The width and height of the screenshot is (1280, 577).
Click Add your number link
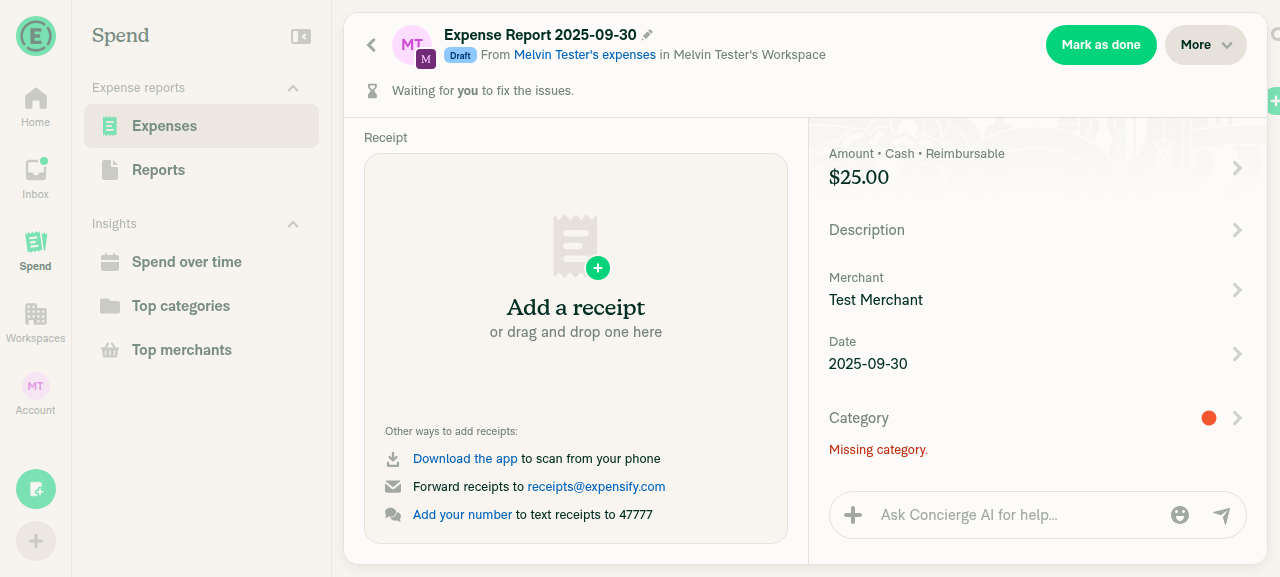click(x=462, y=515)
